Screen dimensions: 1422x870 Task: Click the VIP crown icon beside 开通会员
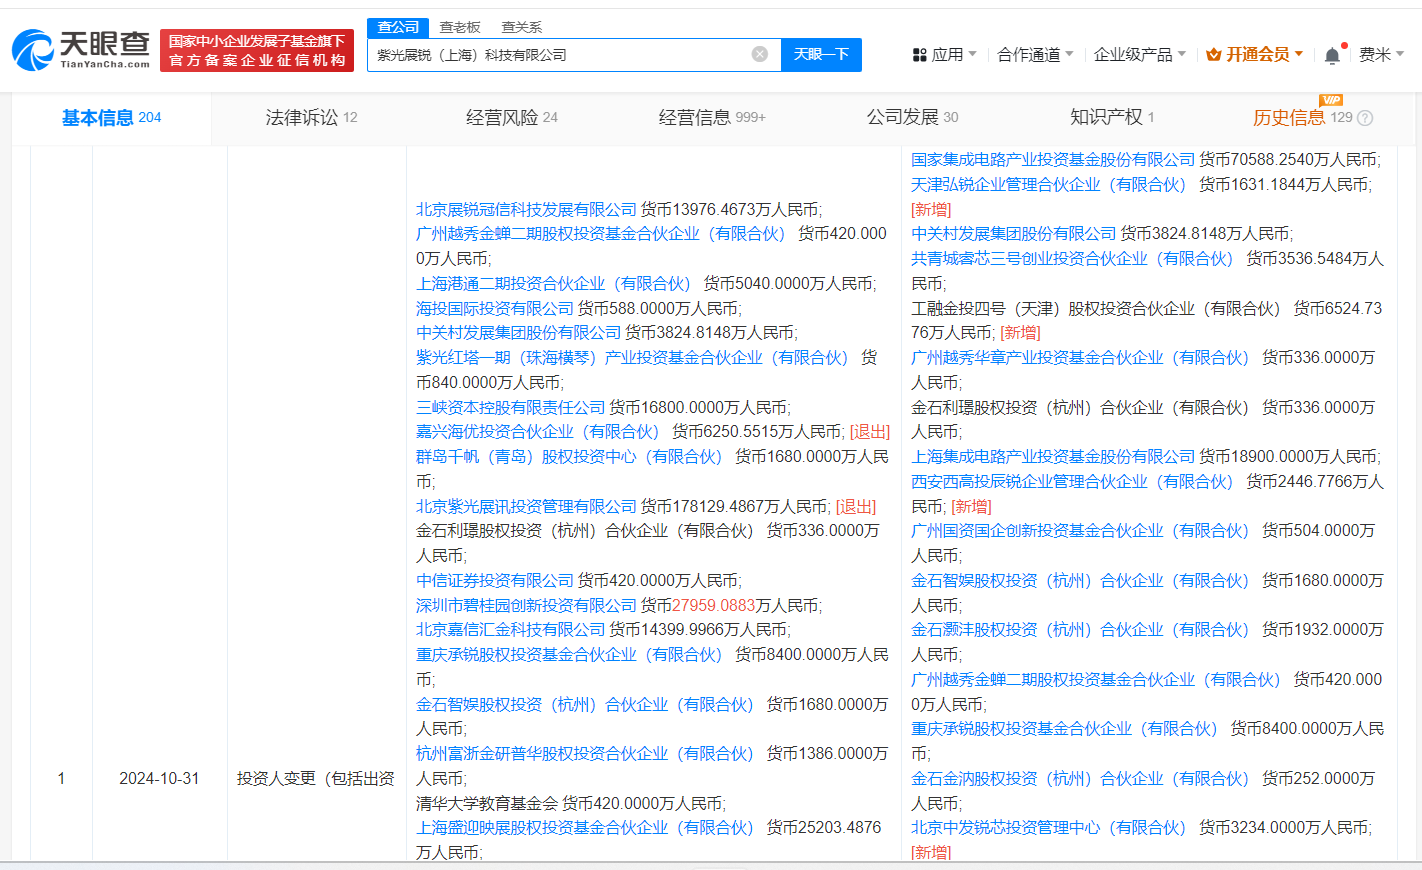point(1214,55)
